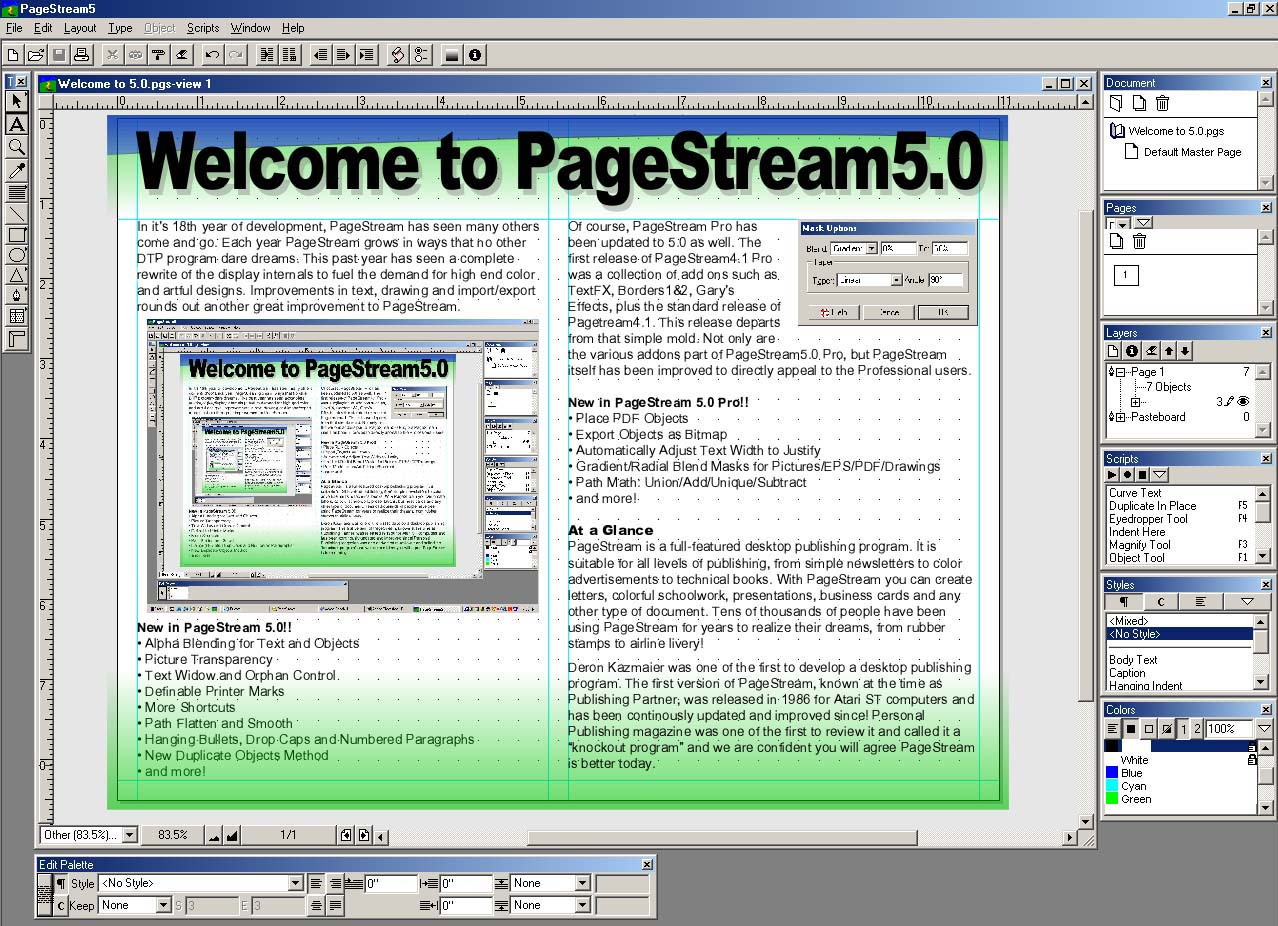Pick the Eyedropper tool in the toolbox
This screenshot has height=926, width=1278.
16,171
